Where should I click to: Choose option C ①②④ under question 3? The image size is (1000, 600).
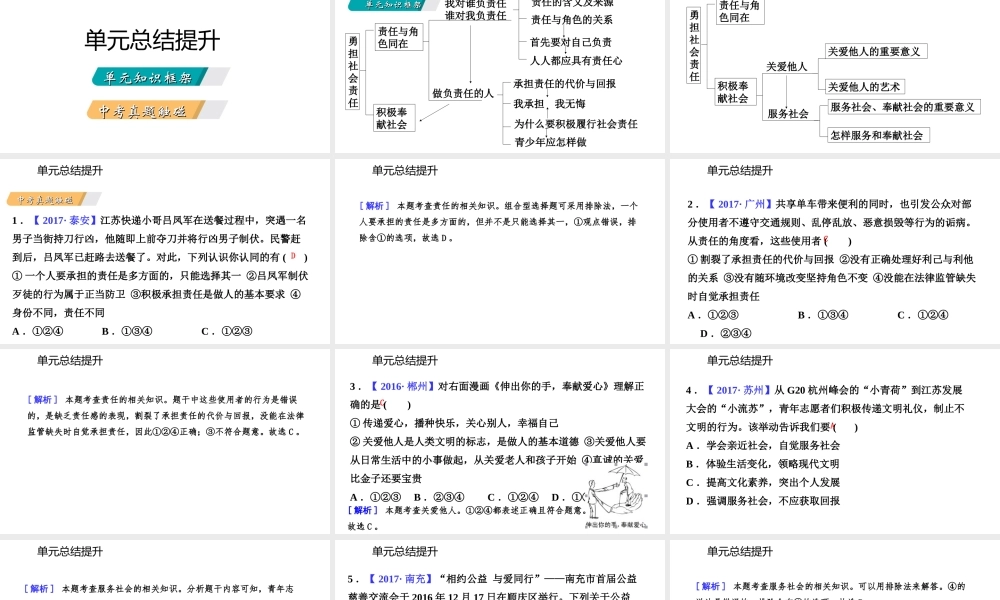[513, 497]
